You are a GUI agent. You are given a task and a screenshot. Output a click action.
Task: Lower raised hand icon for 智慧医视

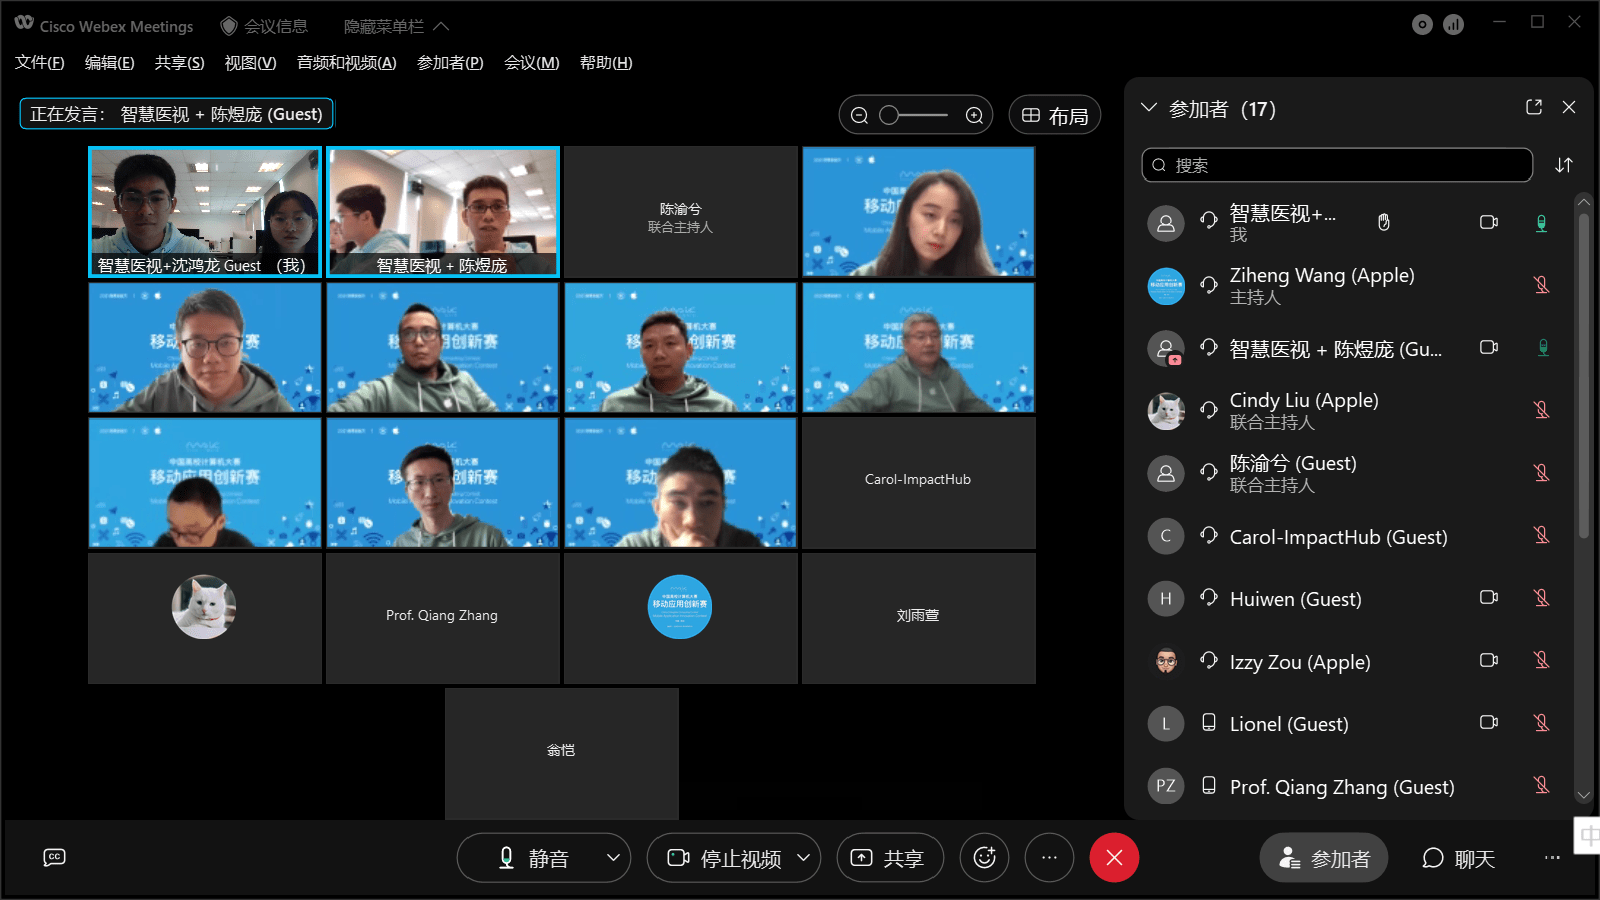[1384, 222]
